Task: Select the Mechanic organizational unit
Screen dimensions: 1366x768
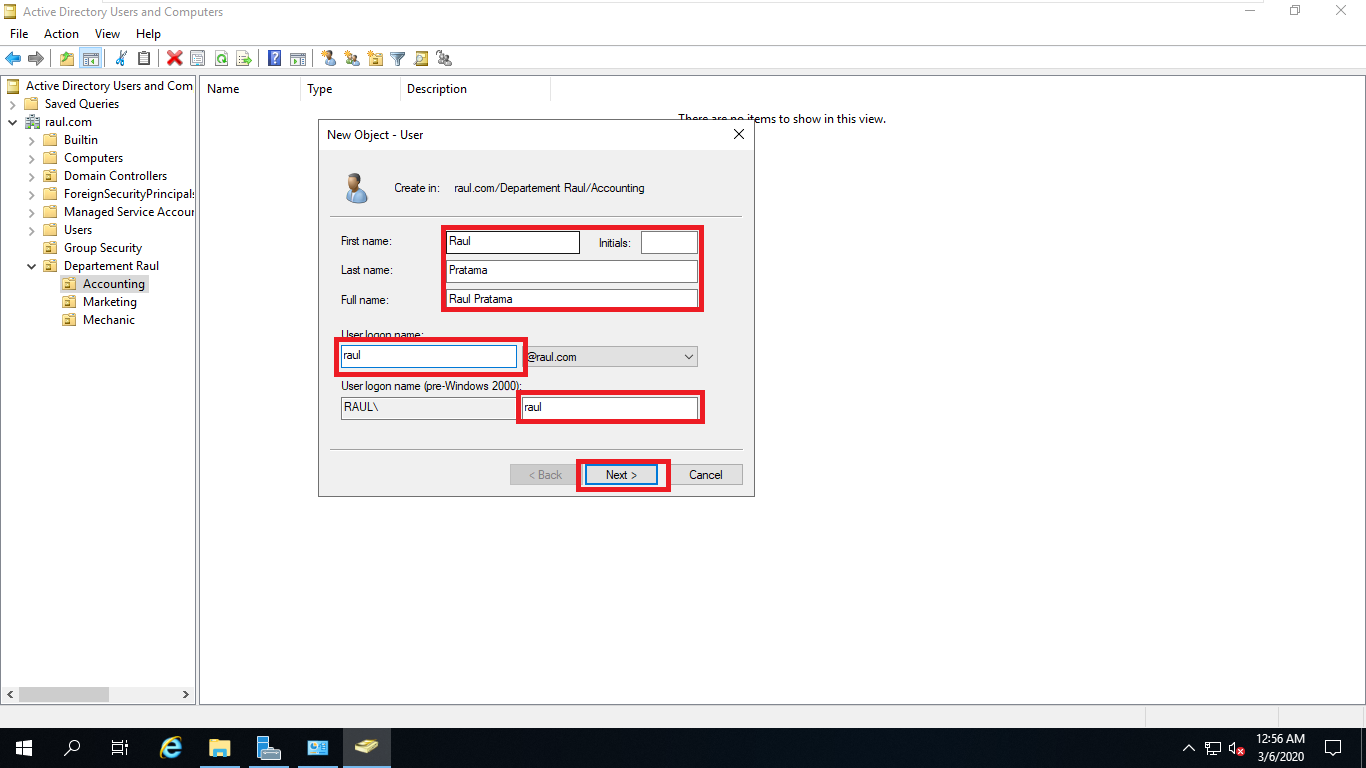Action: click(109, 320)
